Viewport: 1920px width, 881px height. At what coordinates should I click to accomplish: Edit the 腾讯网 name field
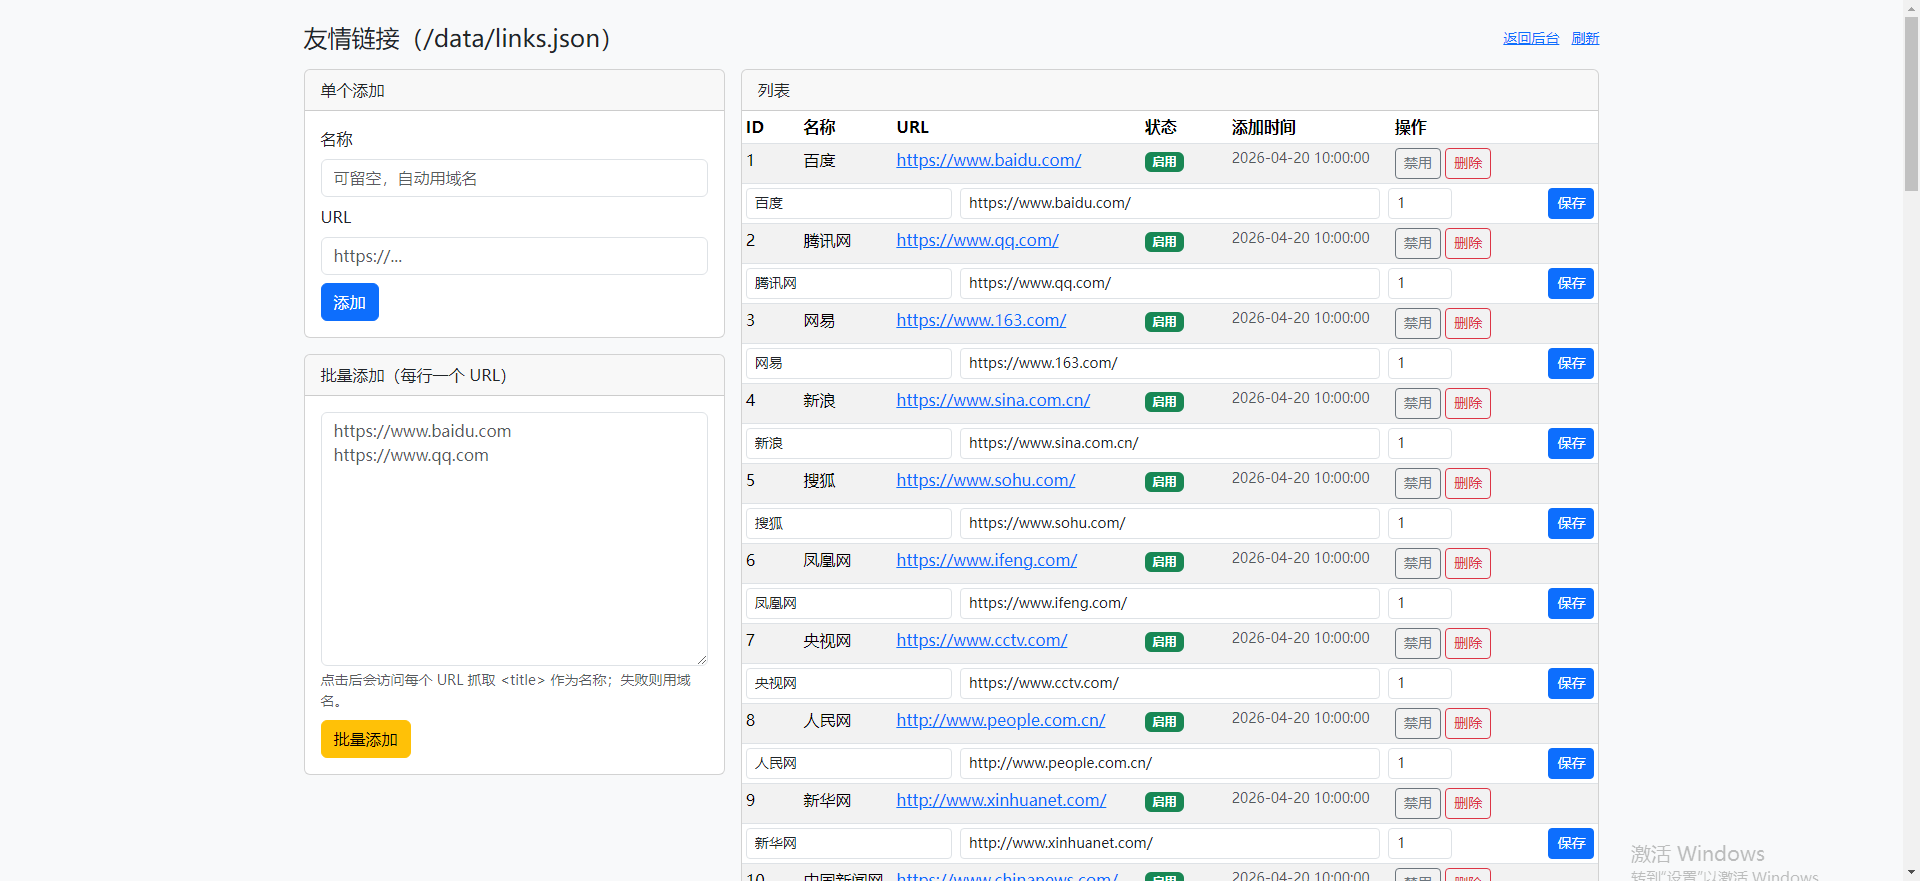[x=848, y=283]
